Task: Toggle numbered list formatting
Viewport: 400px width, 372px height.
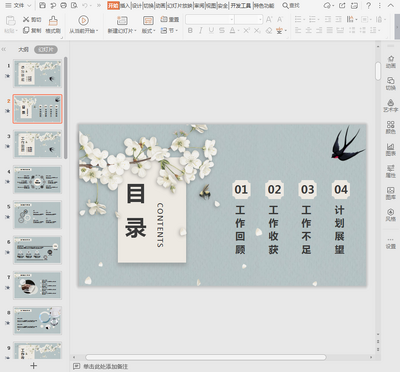Action: point(312,19)
